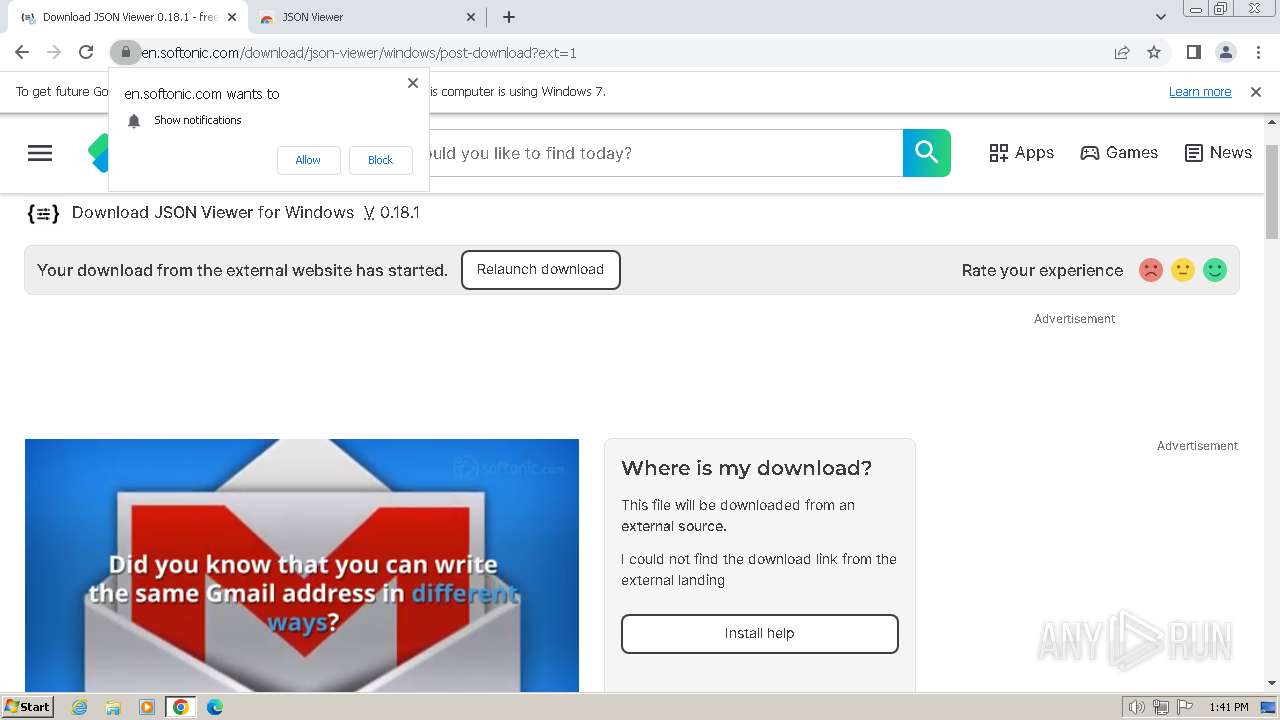Submit search with magnifier button
1280x720 pixels.
(927, 153)
